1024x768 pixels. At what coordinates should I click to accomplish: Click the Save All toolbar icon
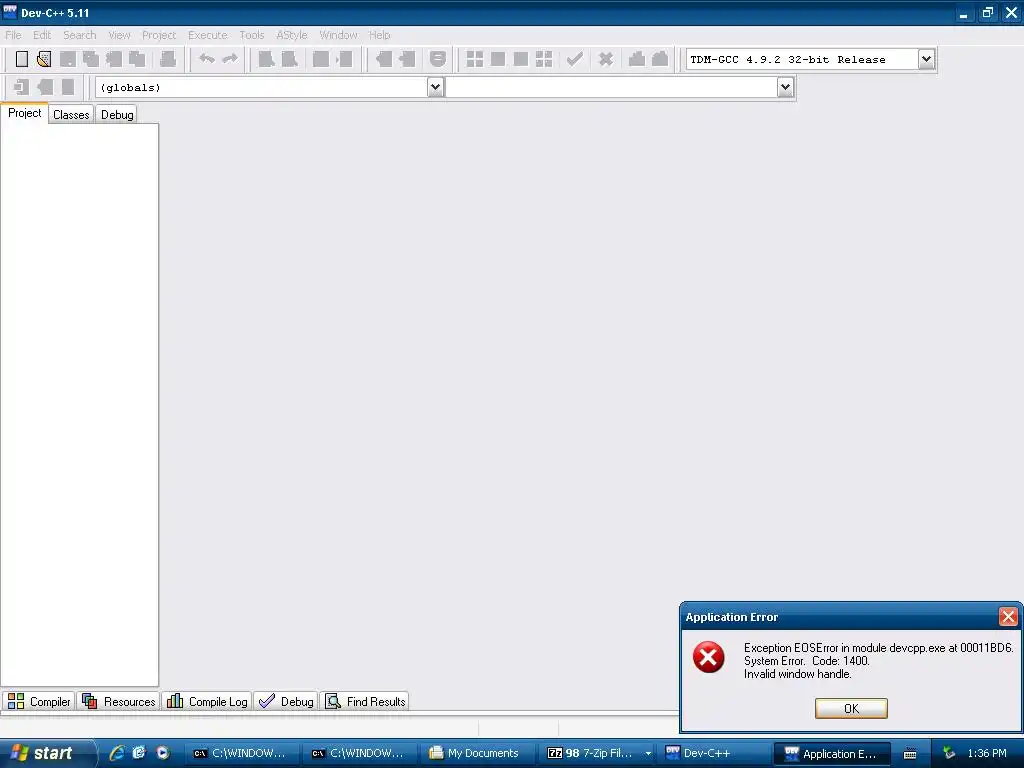(91, 59)
